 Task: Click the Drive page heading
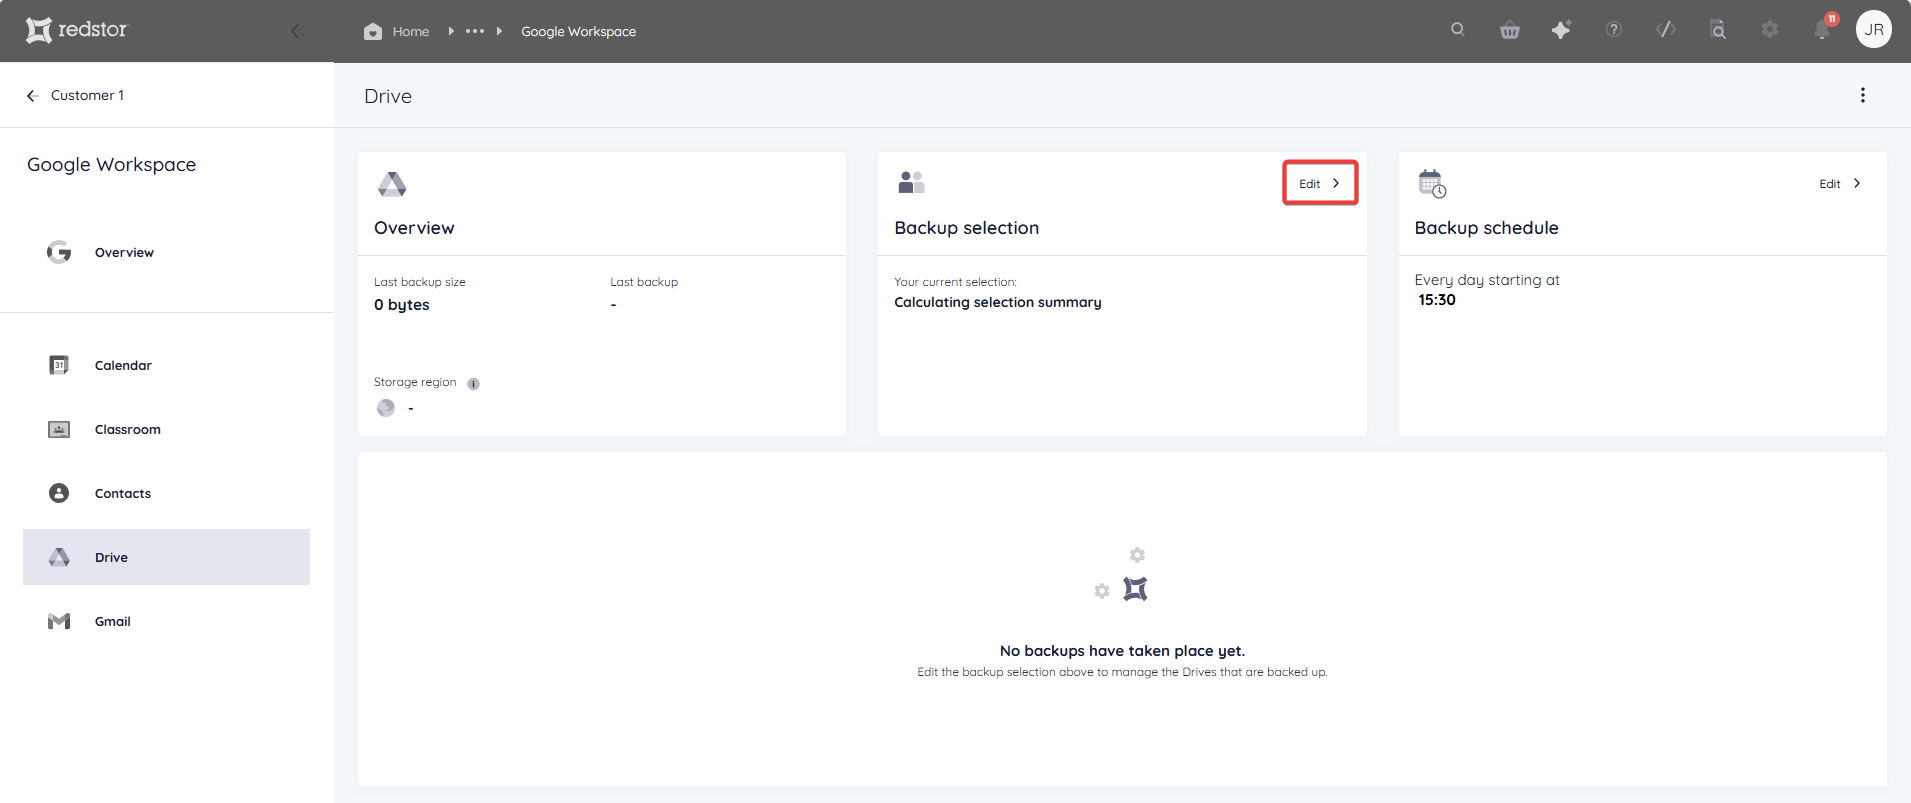tap(388, 96)
